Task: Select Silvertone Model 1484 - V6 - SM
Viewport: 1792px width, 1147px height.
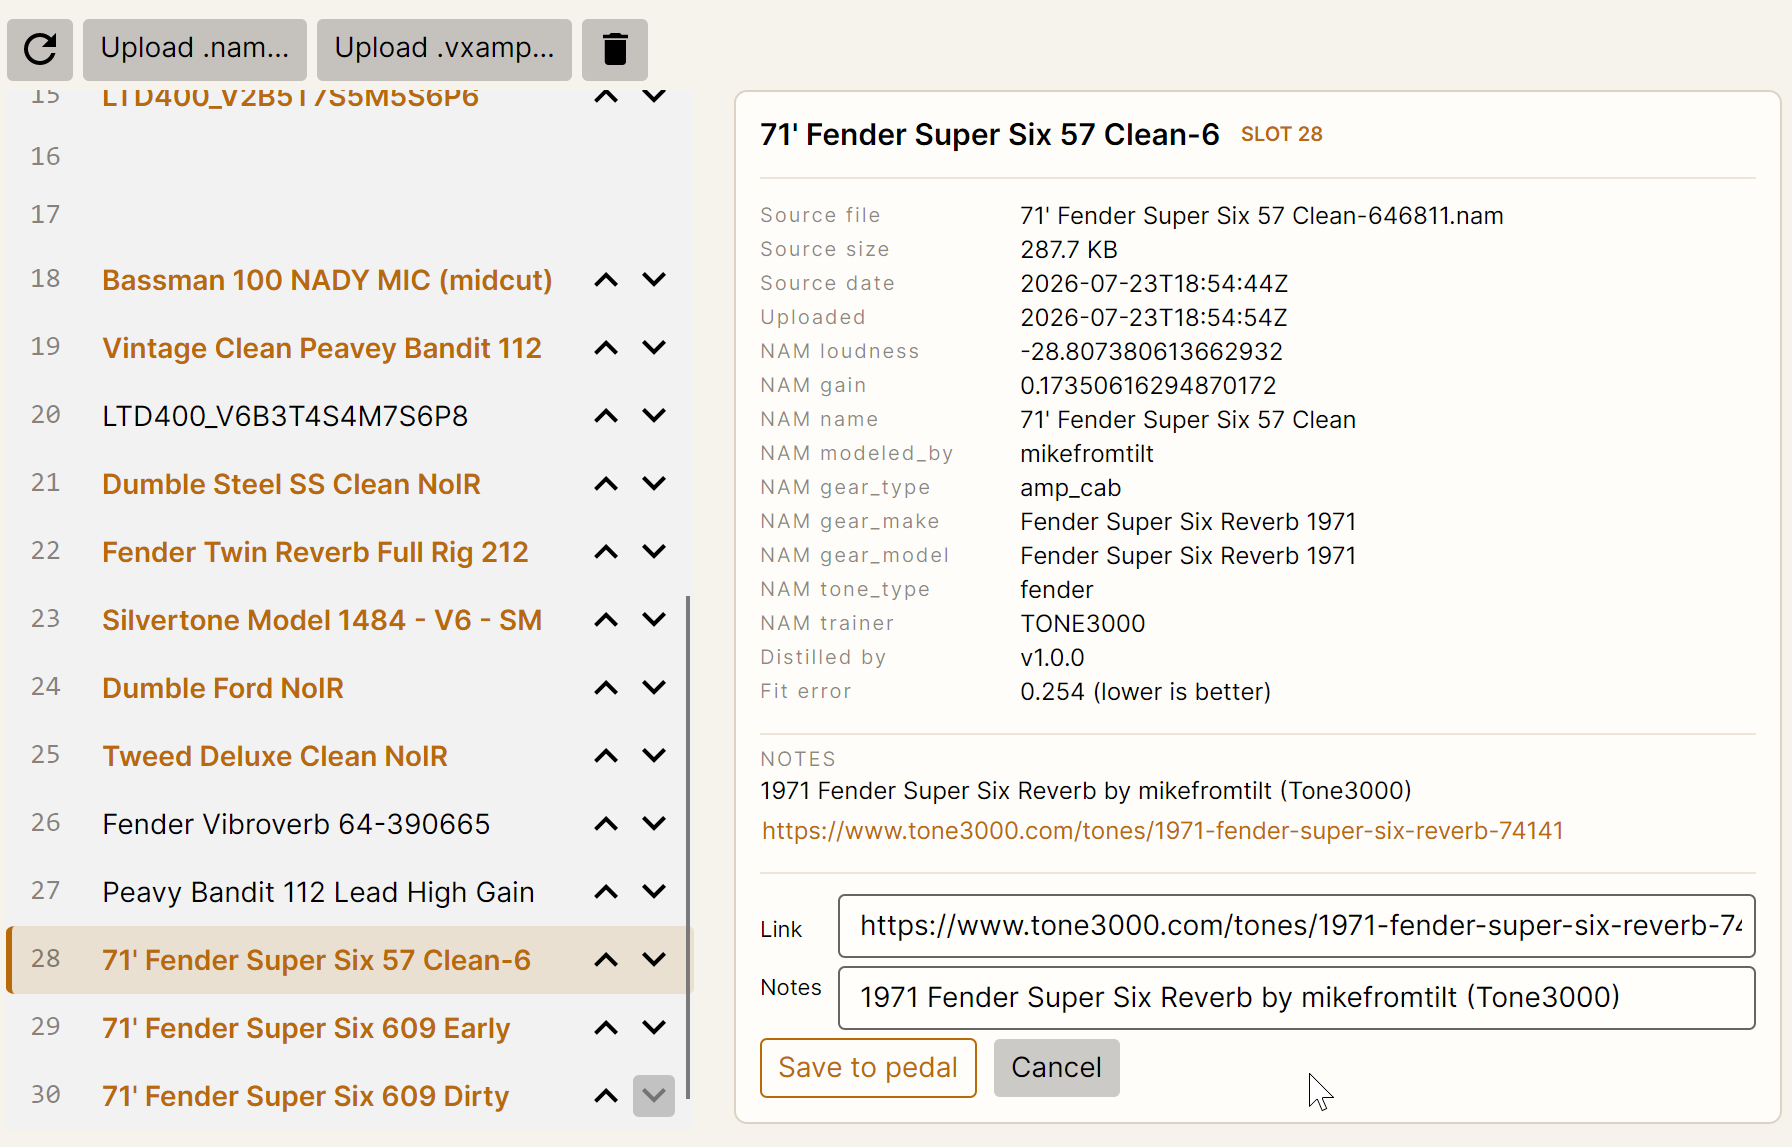Action: pyautogui.click(x=322, y=620)
